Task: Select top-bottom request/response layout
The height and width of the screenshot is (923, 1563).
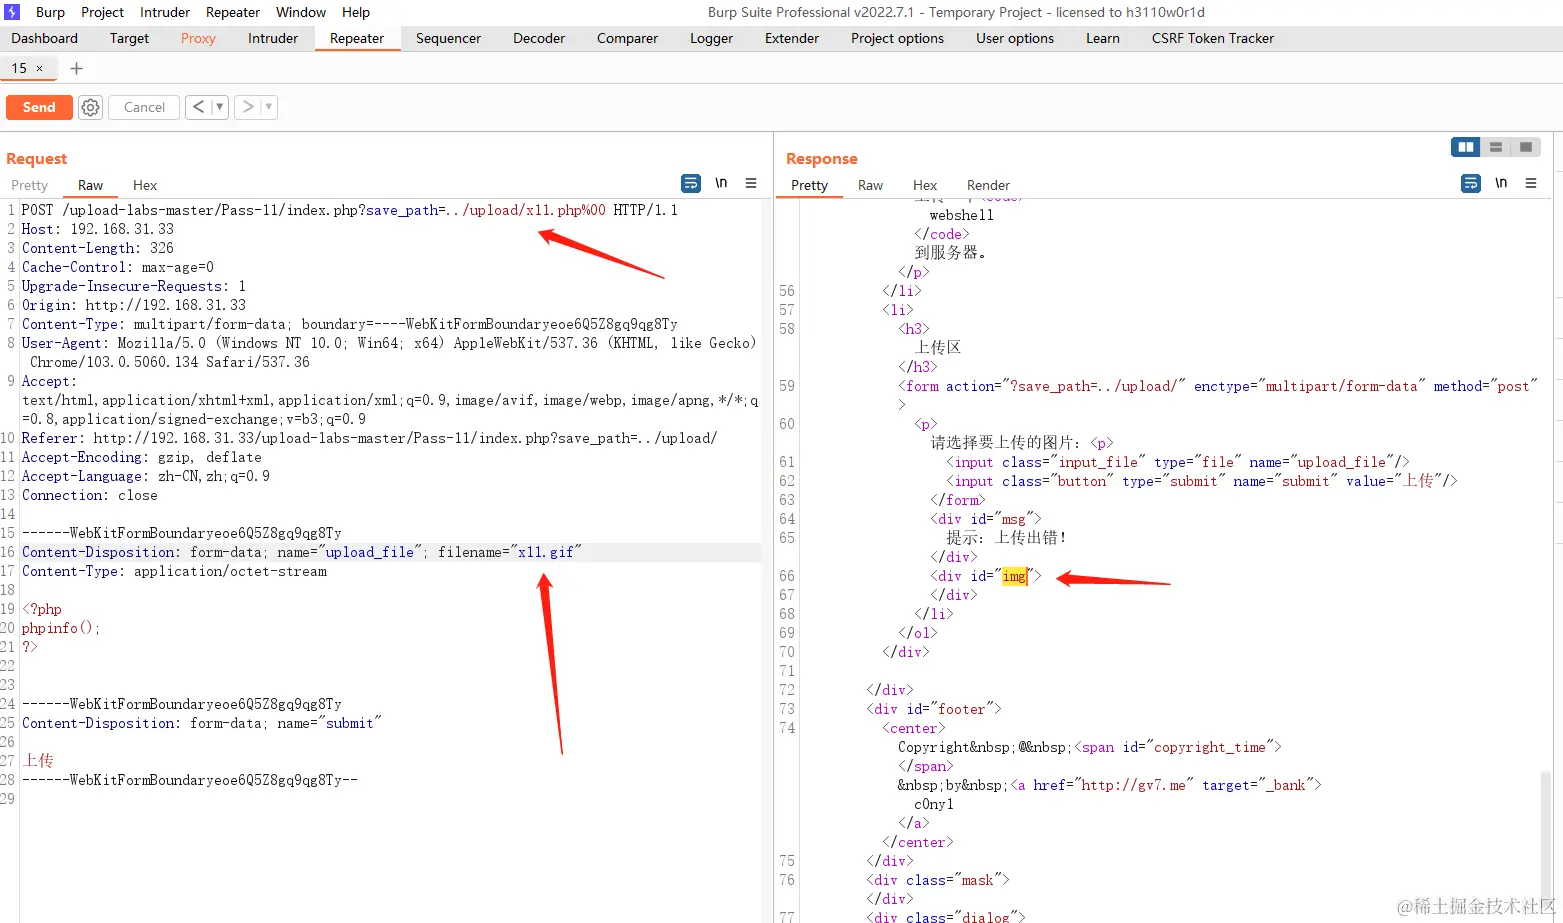Action: [1496, 147]
